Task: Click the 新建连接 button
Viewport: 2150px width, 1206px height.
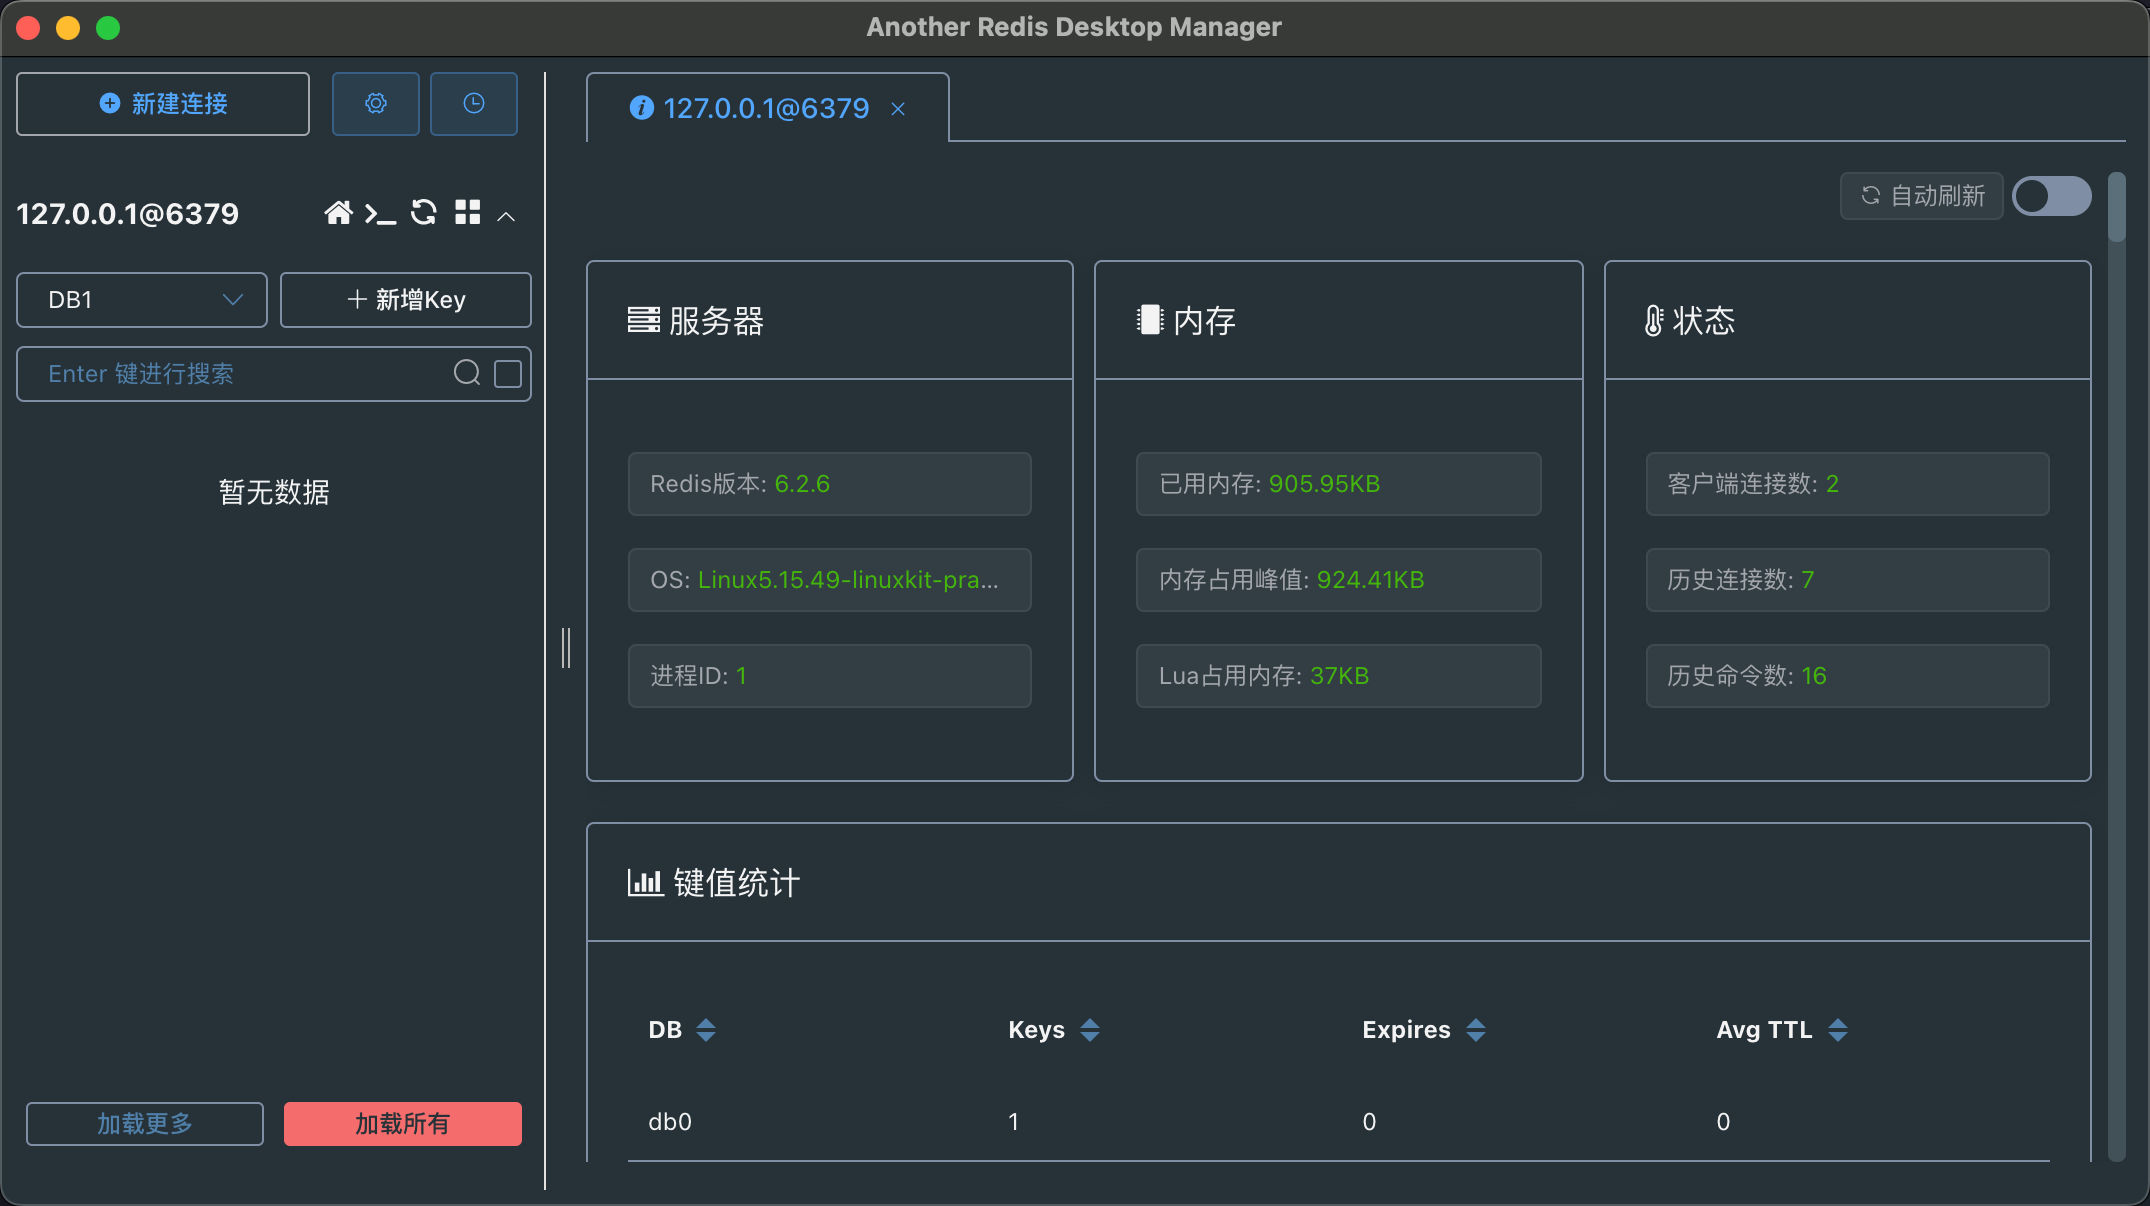Action: pyautogui.click(x=163, y=103)
